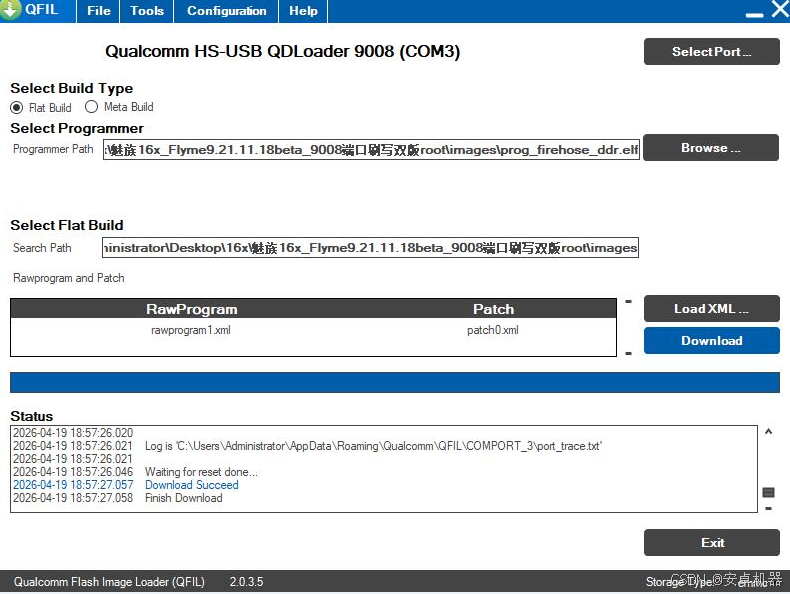
Task: Minimize the QFIL window
Action: pyautogui.click(x=754, y=15)
